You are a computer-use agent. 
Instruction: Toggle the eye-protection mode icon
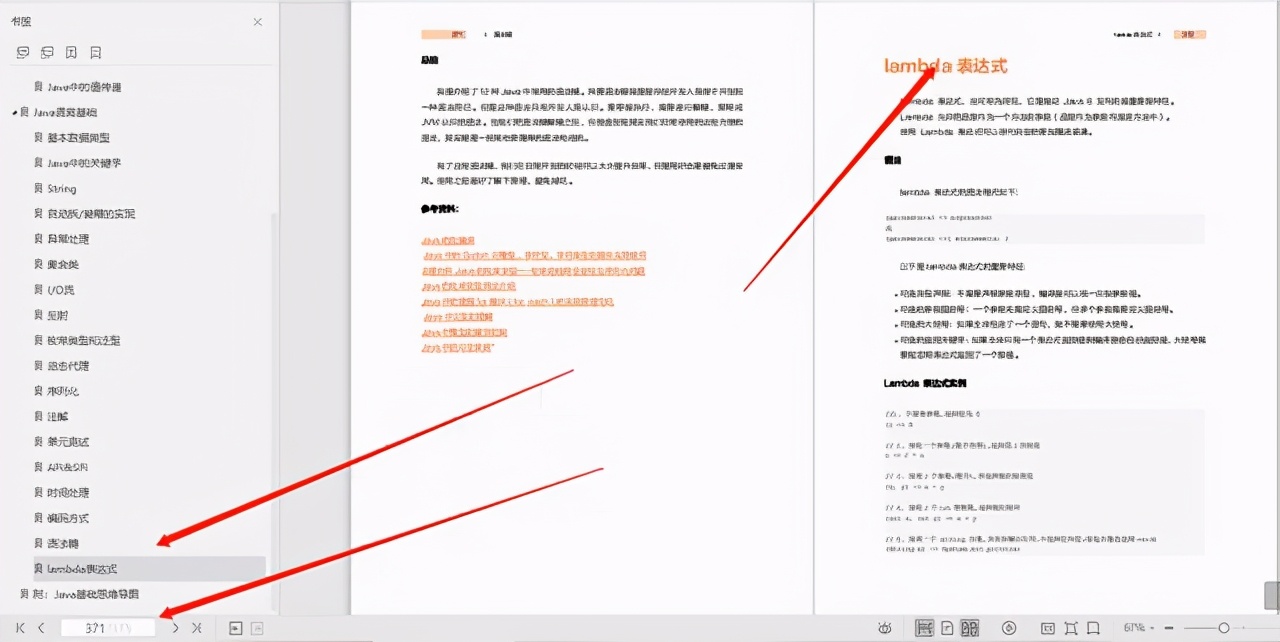point(885,628)
